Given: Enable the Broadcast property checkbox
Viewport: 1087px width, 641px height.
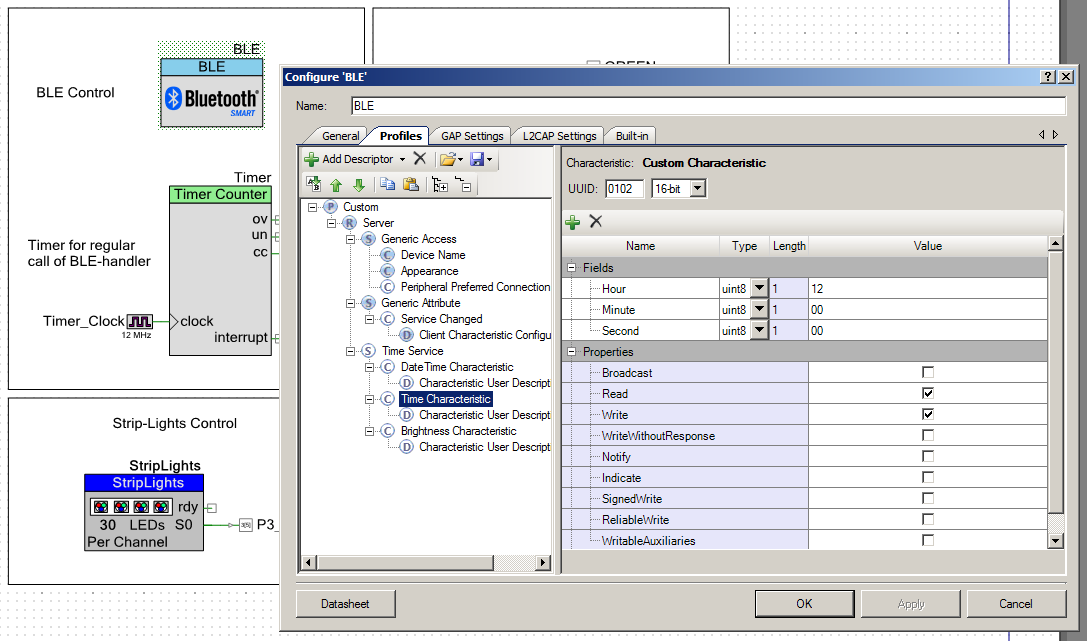Looking at the screenshot, I should click(x=928, y=372).
